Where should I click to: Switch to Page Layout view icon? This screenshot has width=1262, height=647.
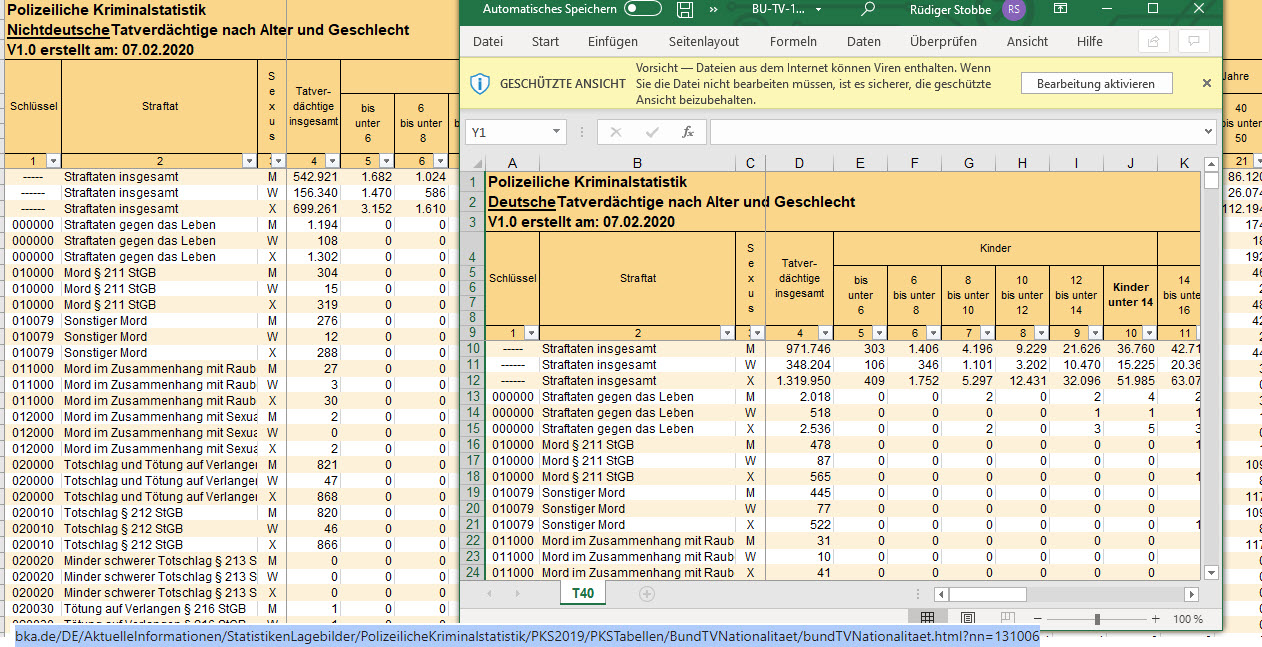967,619
